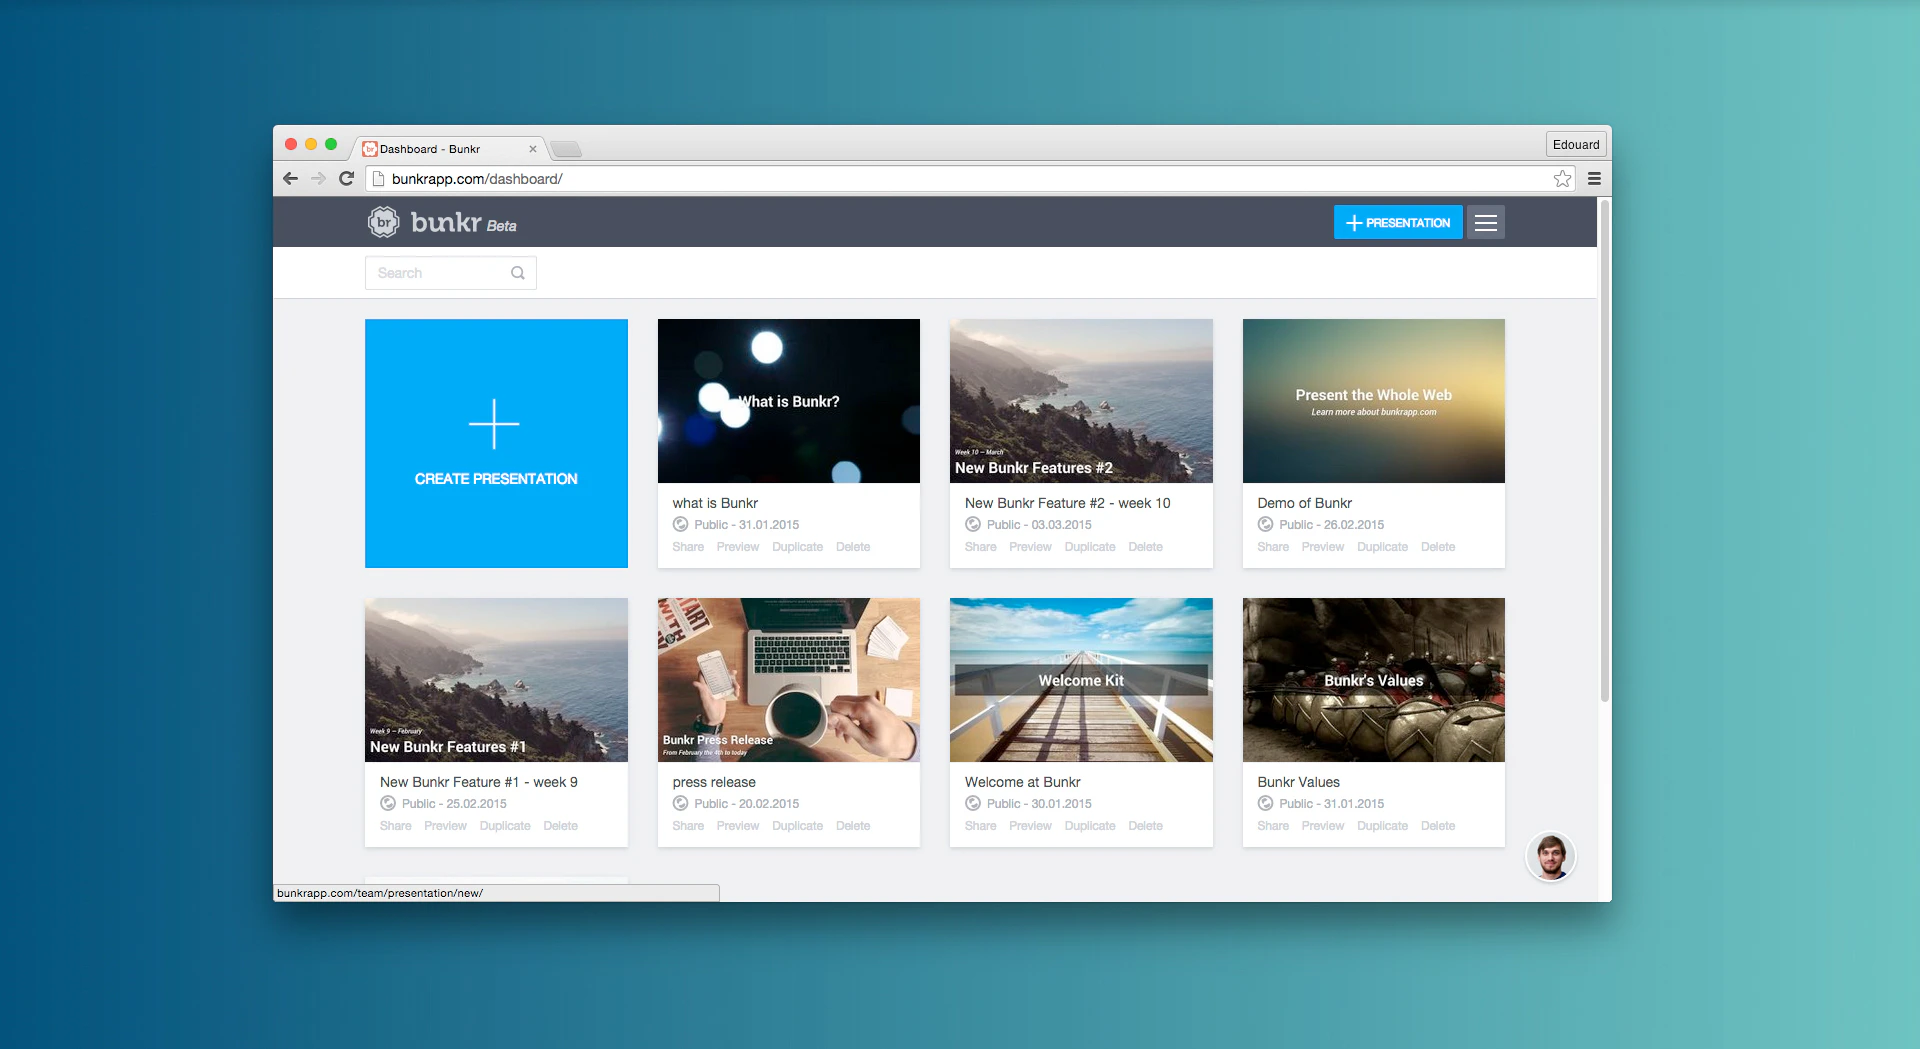The width and height of the screenshot is (1920, 1049).
Task: Duplicate New Bunkr Feature #2 - week 10
Action: tap(1090, 547)
